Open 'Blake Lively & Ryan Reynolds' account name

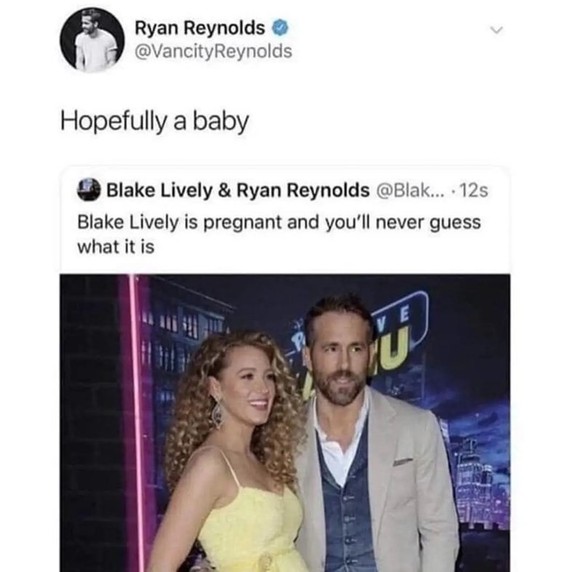238,190
